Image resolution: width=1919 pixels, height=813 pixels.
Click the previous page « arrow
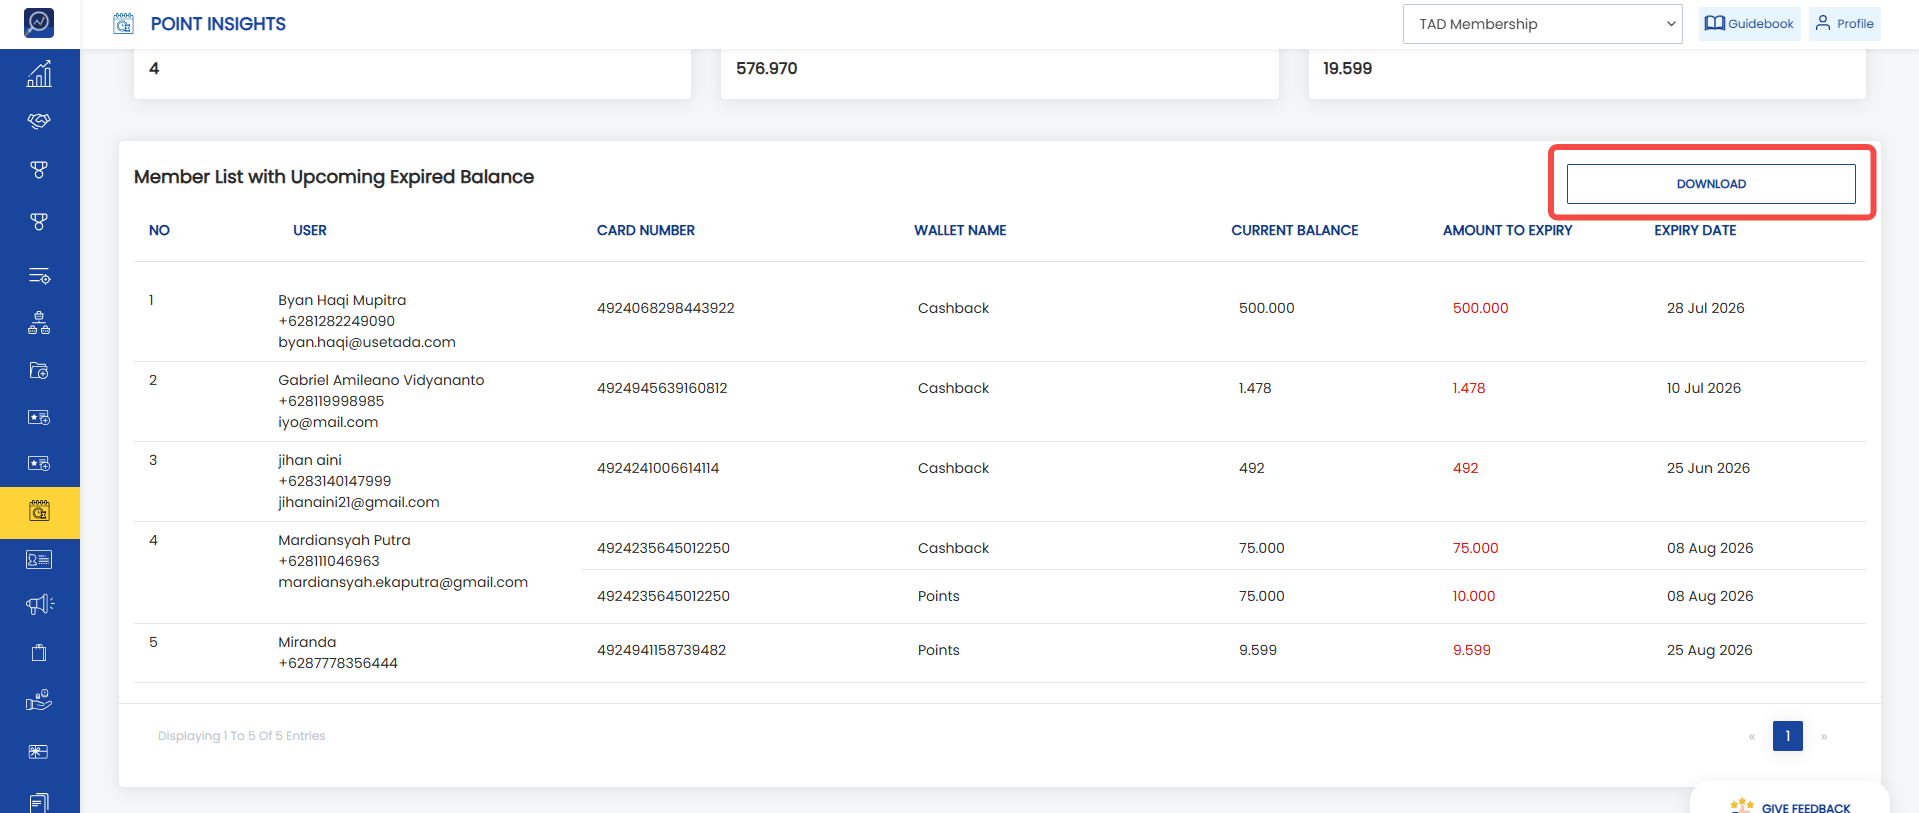point(1752,737)
